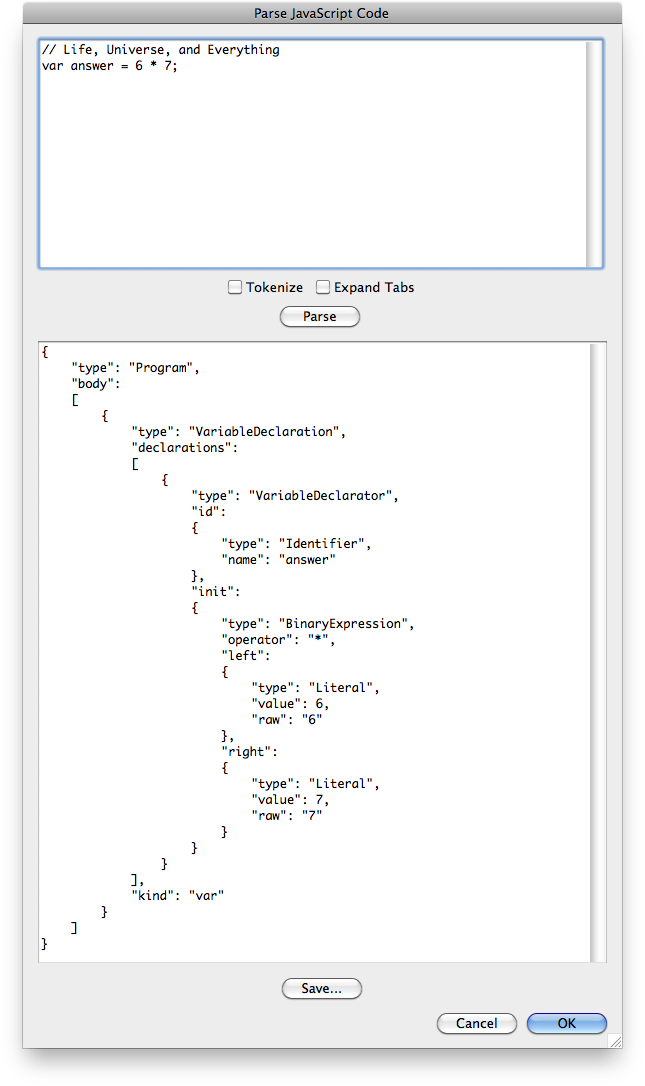The height and width of the screenshot is (1086, 645).
Task: Cancel the Parse JavaScript Code dialog
Action: pos(476,1023)
